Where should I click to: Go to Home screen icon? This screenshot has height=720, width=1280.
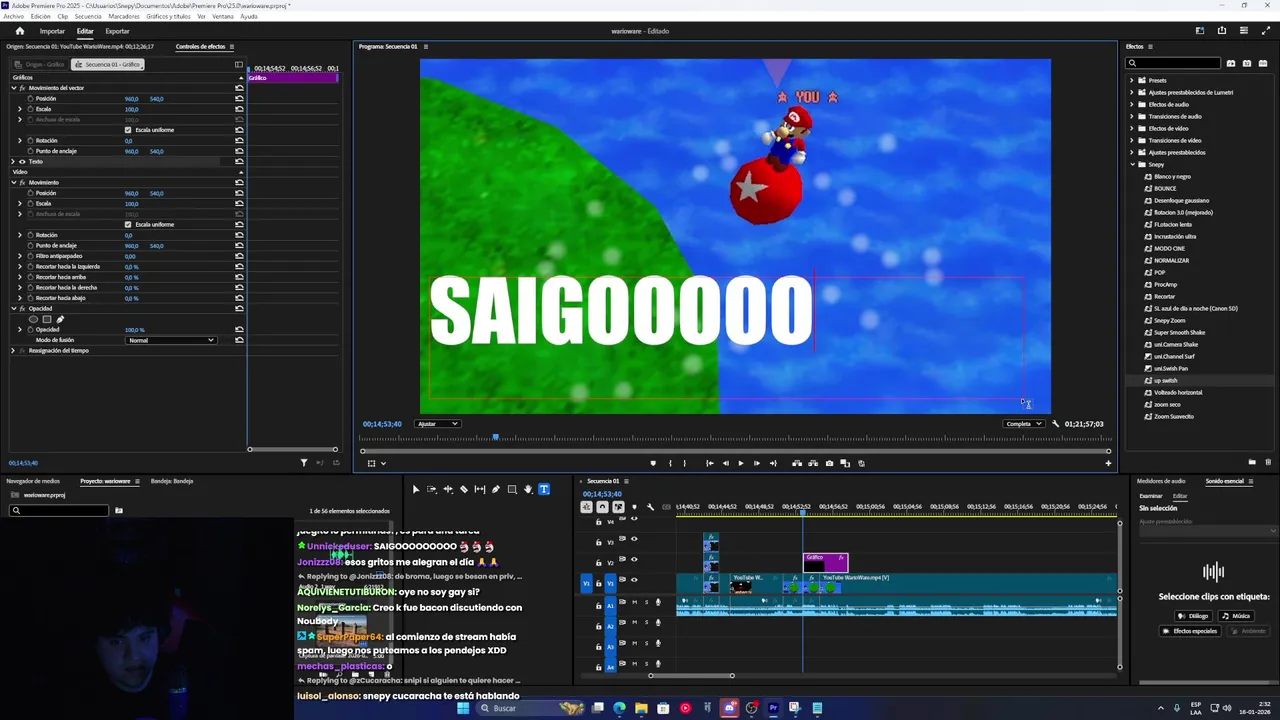click(19, 31)
